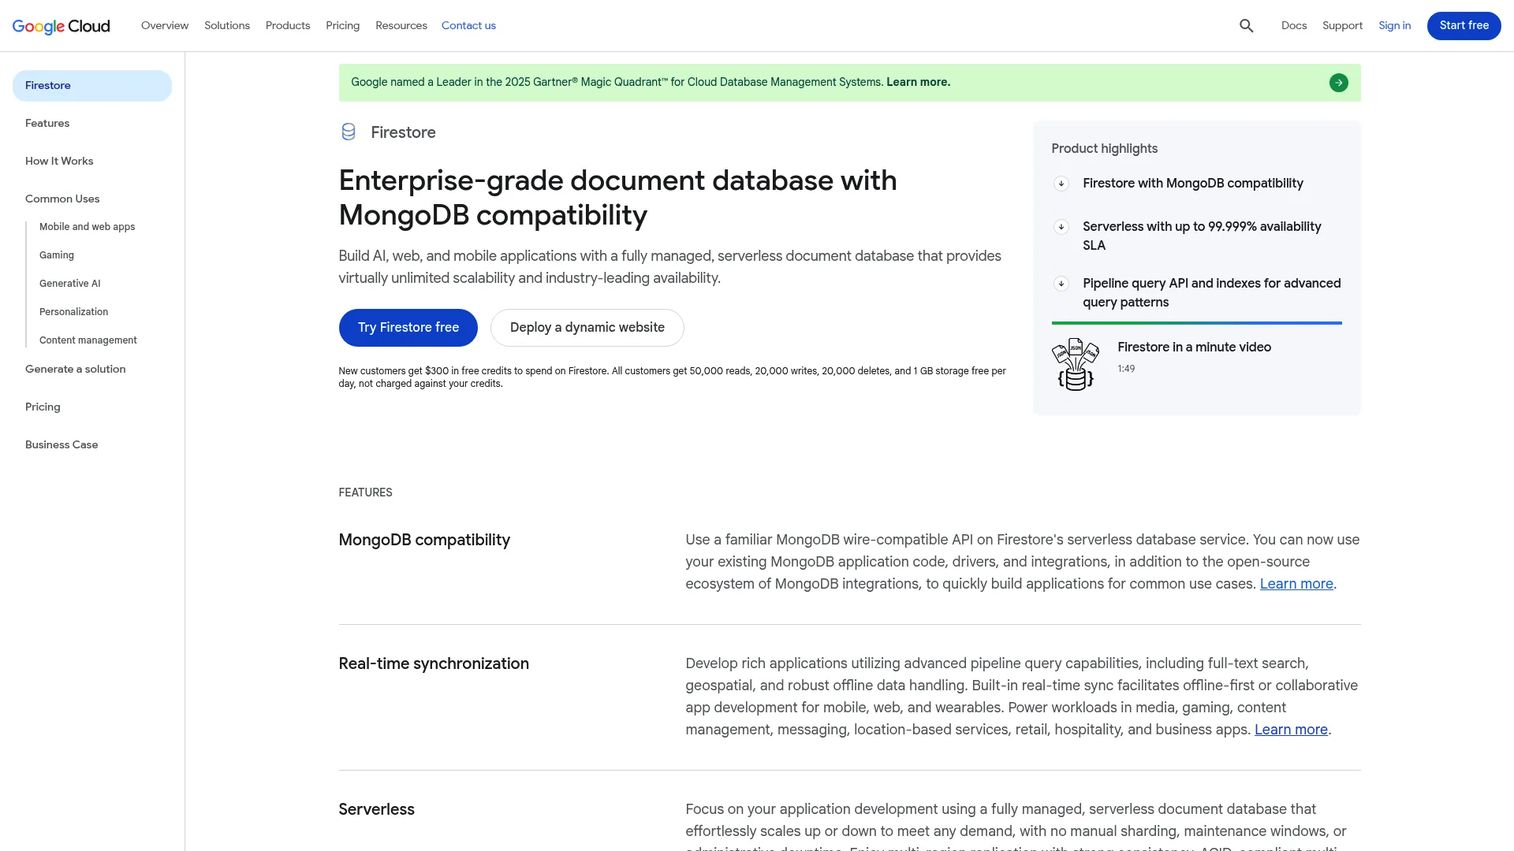1514x851 pixels.
Task: Open the Solutions menu
Action: coord(227,26)
